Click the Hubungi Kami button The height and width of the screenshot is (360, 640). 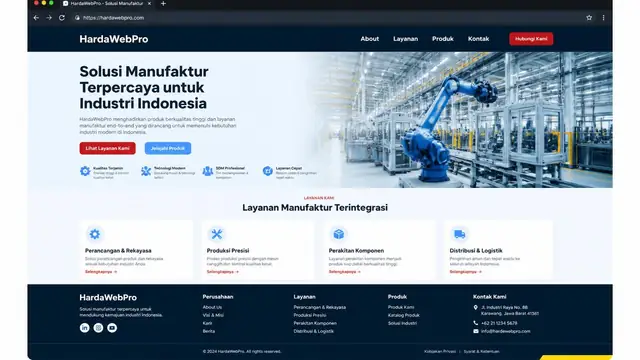[531, 39]
